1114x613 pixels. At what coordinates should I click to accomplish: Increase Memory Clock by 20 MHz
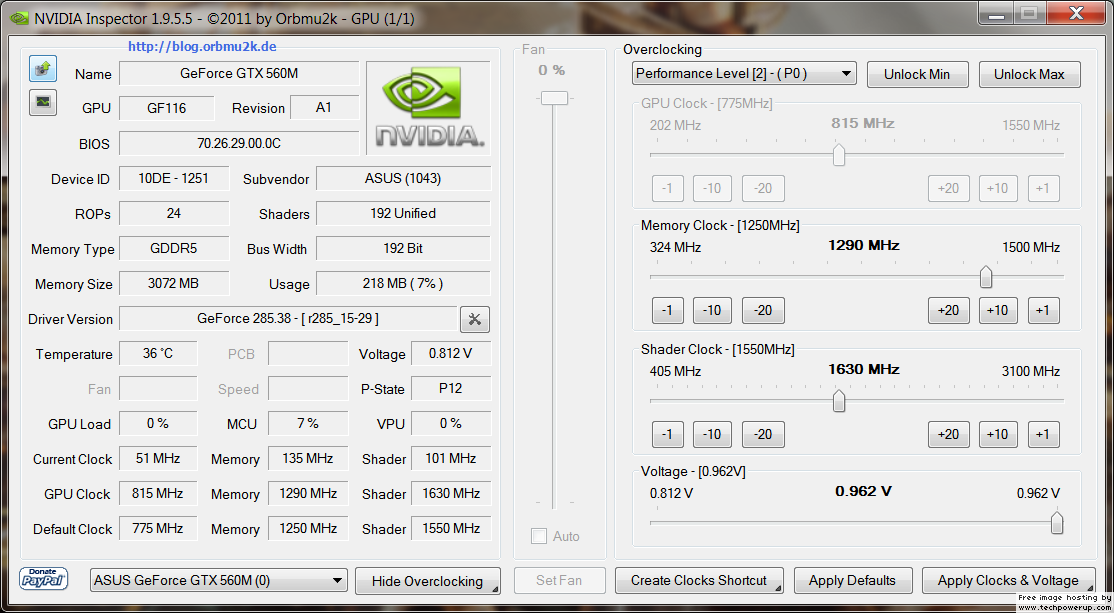tap(948, 310)
